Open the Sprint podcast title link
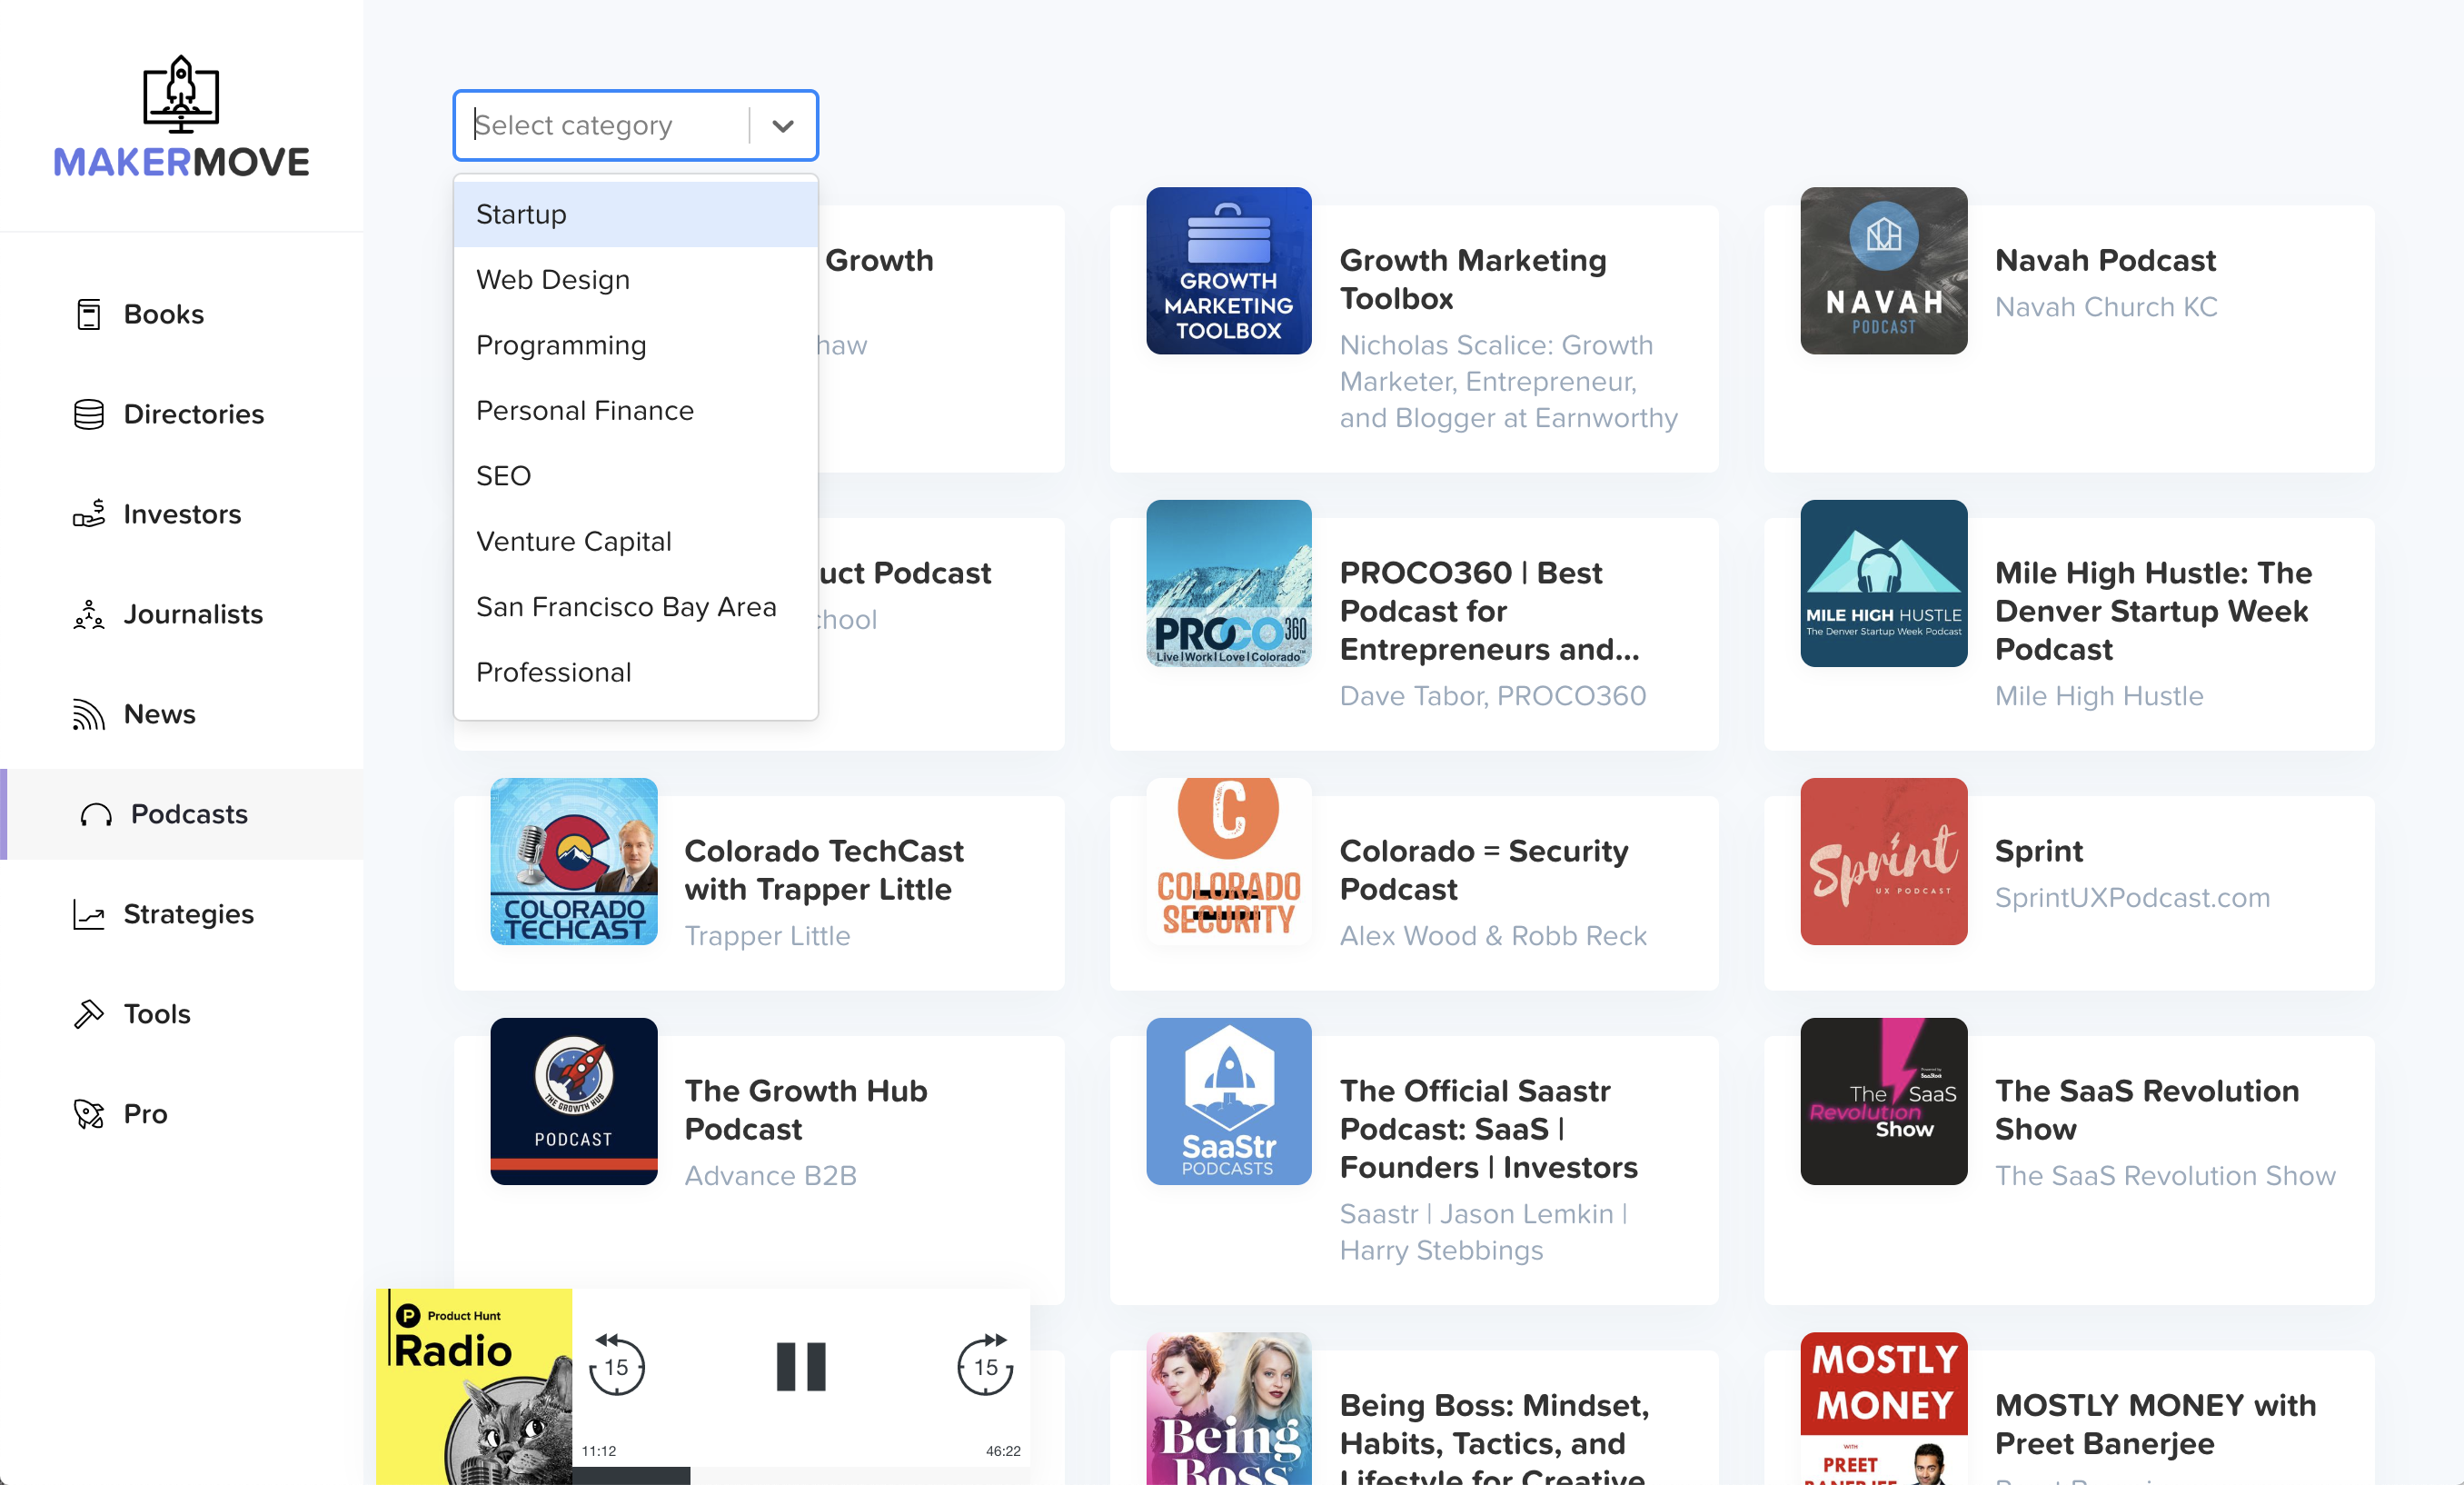This screenshot has width=2464, height=1485. pos(2038,850)
